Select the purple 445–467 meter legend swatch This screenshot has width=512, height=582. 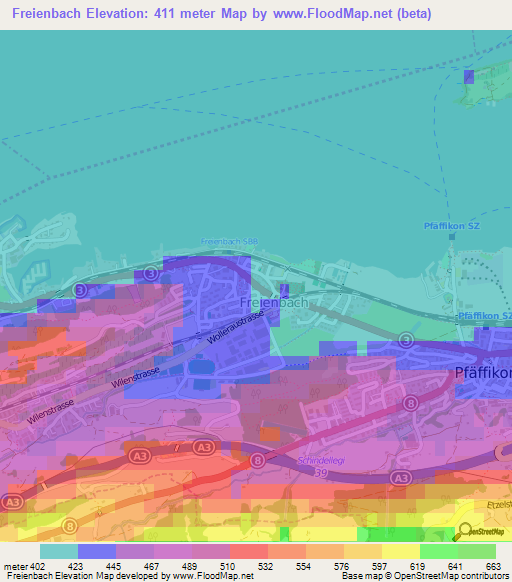point(135,552)
